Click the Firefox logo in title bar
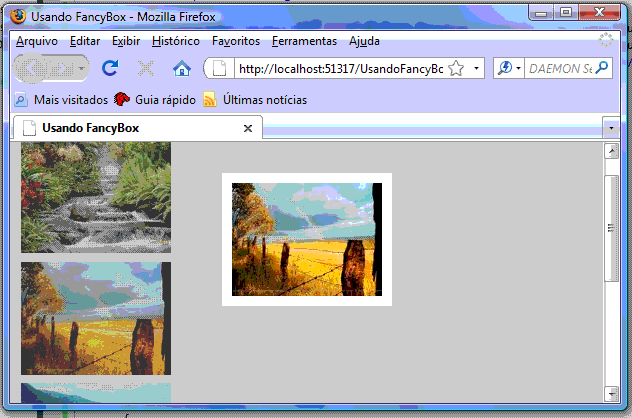This screenshot has width=632, height=418. tap(18, 17)
